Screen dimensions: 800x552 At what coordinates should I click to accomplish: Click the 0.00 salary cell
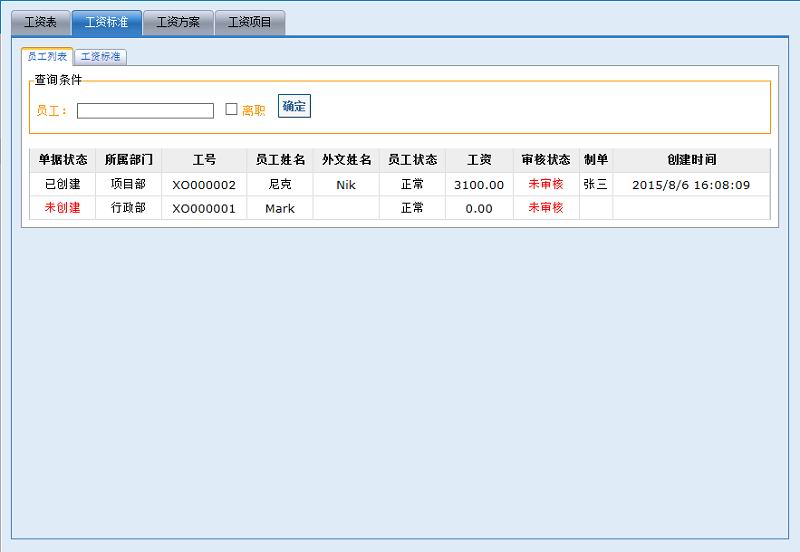click(479, 208)
